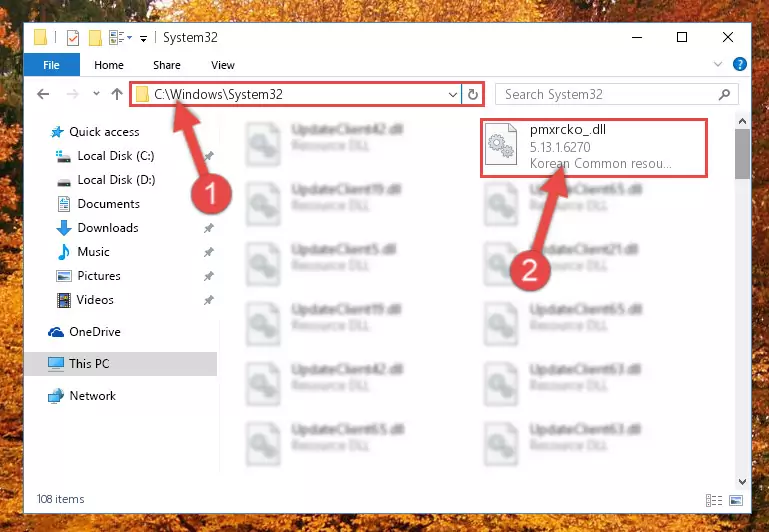Open the recent locations dropdown

[x=96, y=94]
